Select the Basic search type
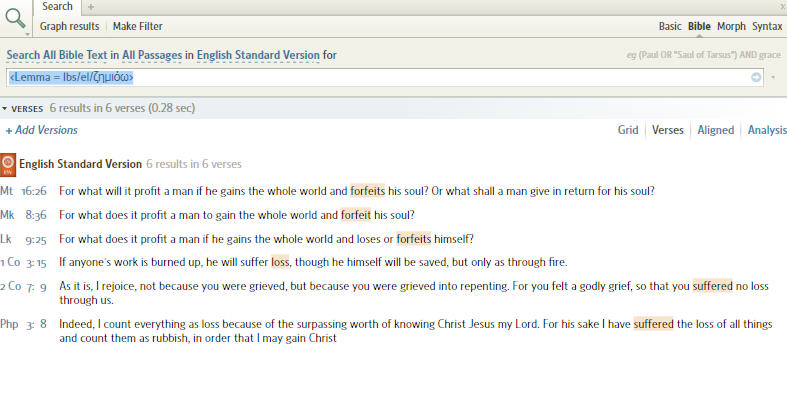Viewport: 787px width, 412px height. click(x=670, y=26)
